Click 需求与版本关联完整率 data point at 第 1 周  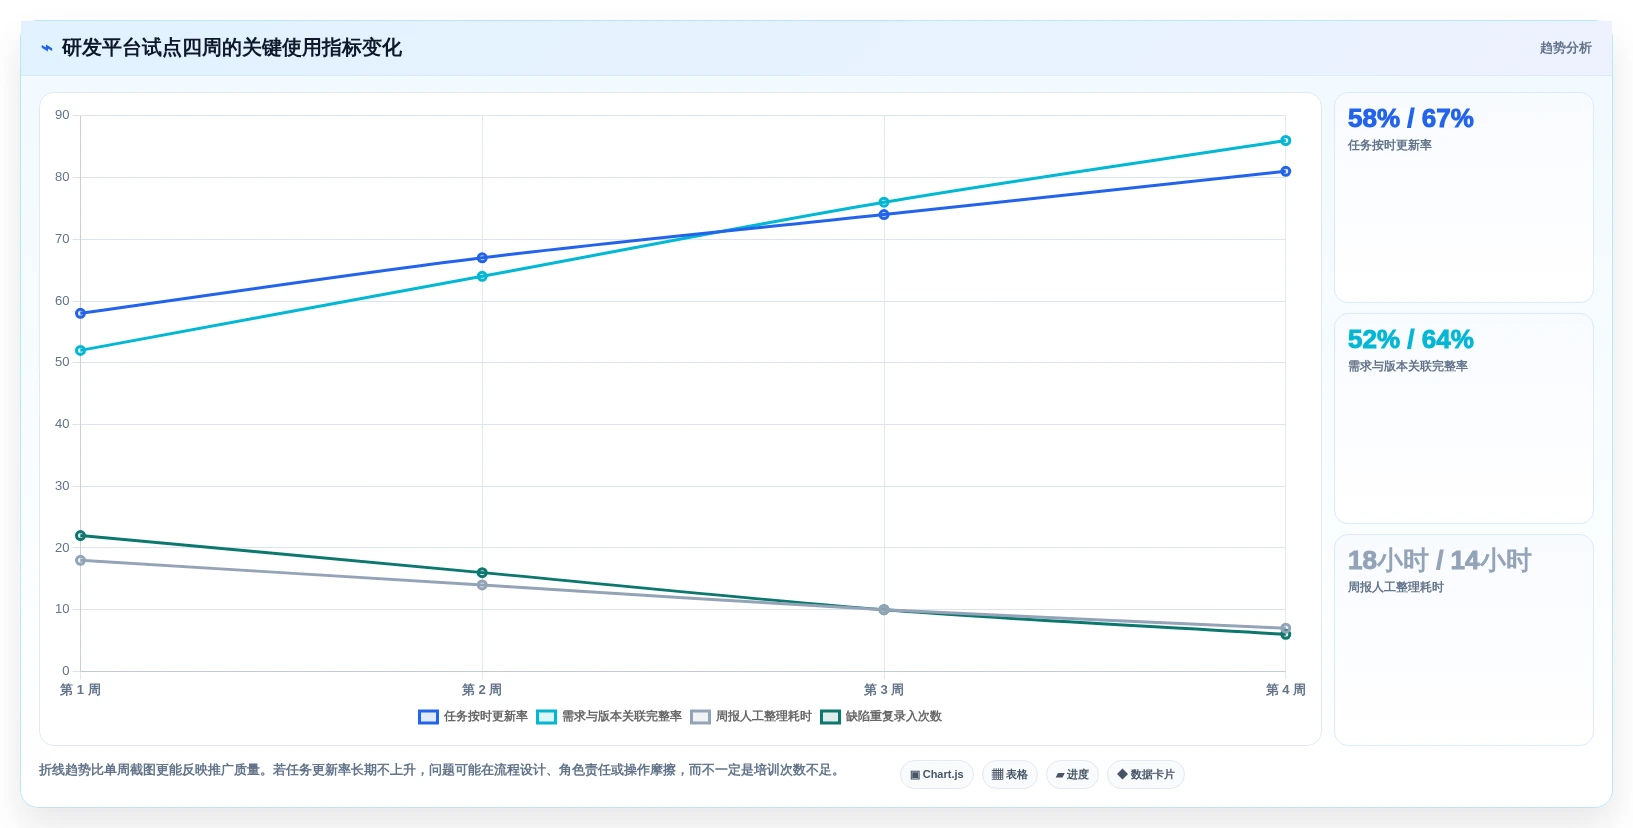coord(81,351)
